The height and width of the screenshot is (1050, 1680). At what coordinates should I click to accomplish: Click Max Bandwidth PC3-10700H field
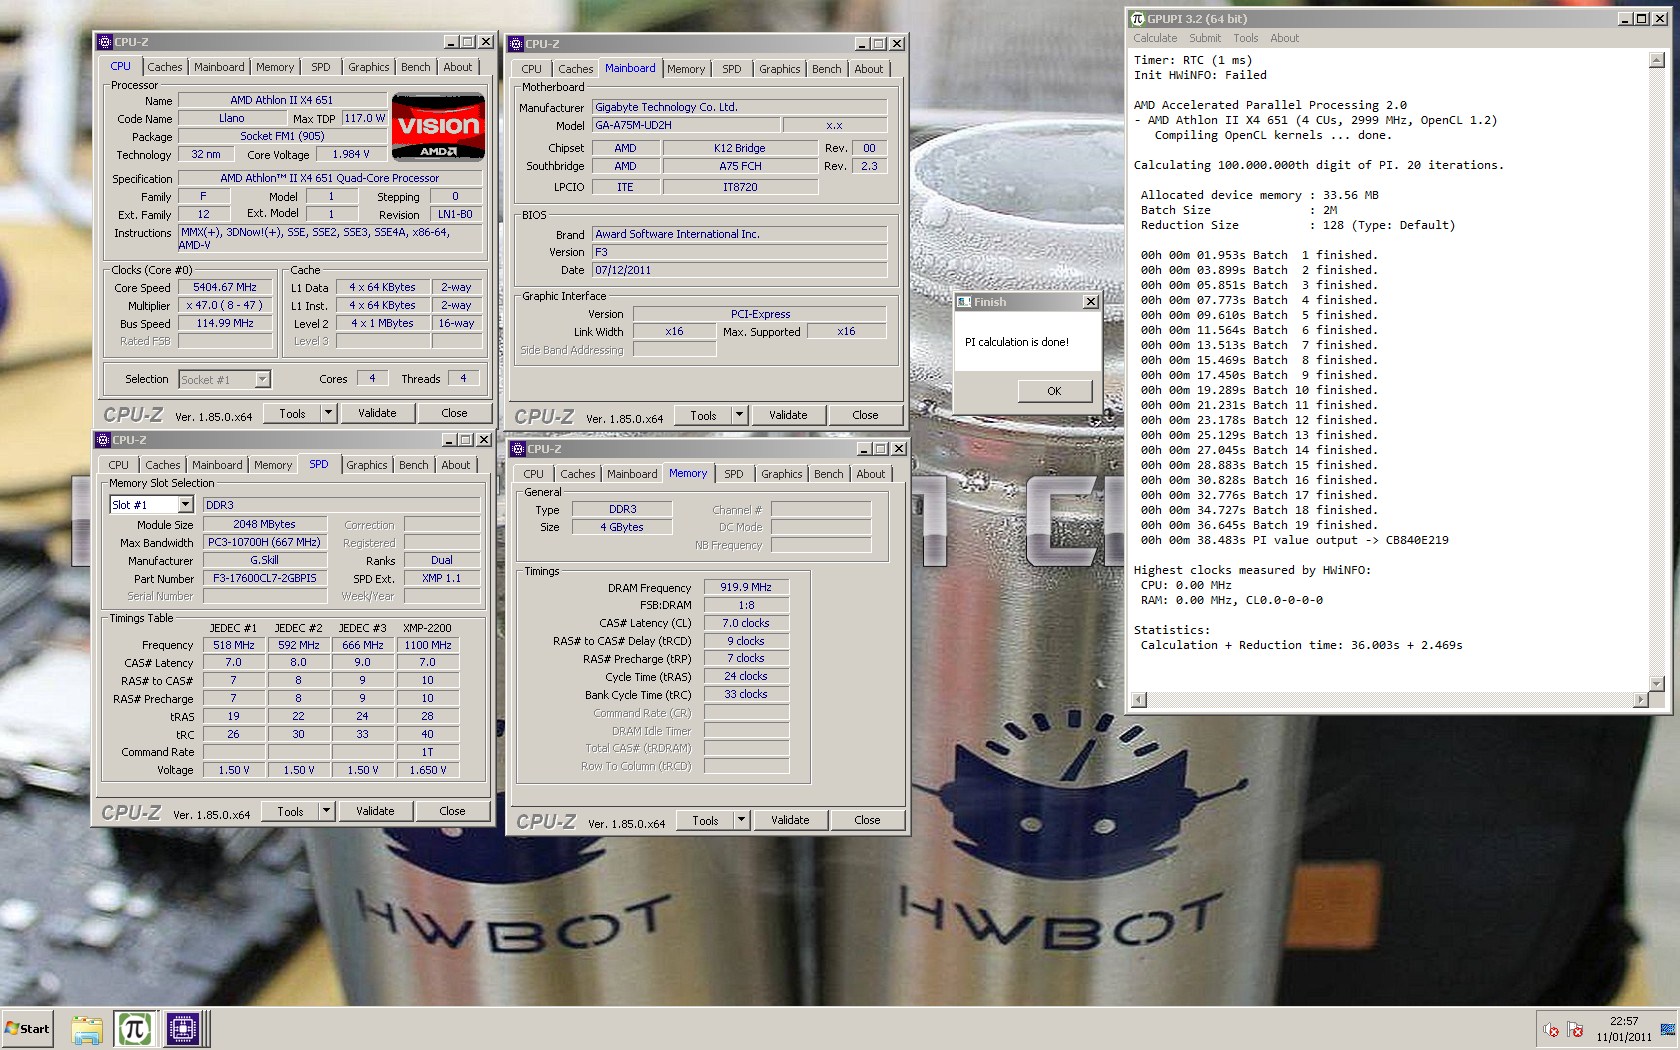[265, 542]
